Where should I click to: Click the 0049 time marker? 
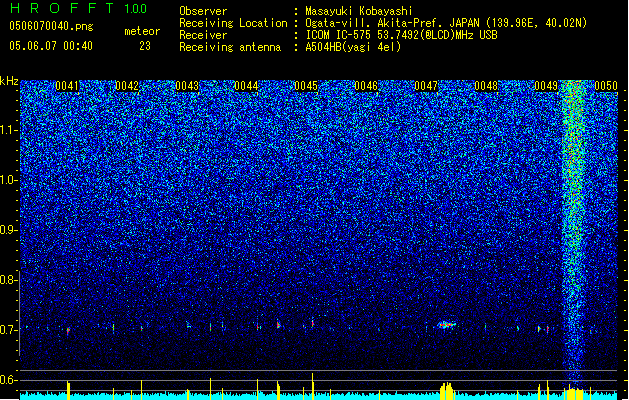click(x=546, y=86)
